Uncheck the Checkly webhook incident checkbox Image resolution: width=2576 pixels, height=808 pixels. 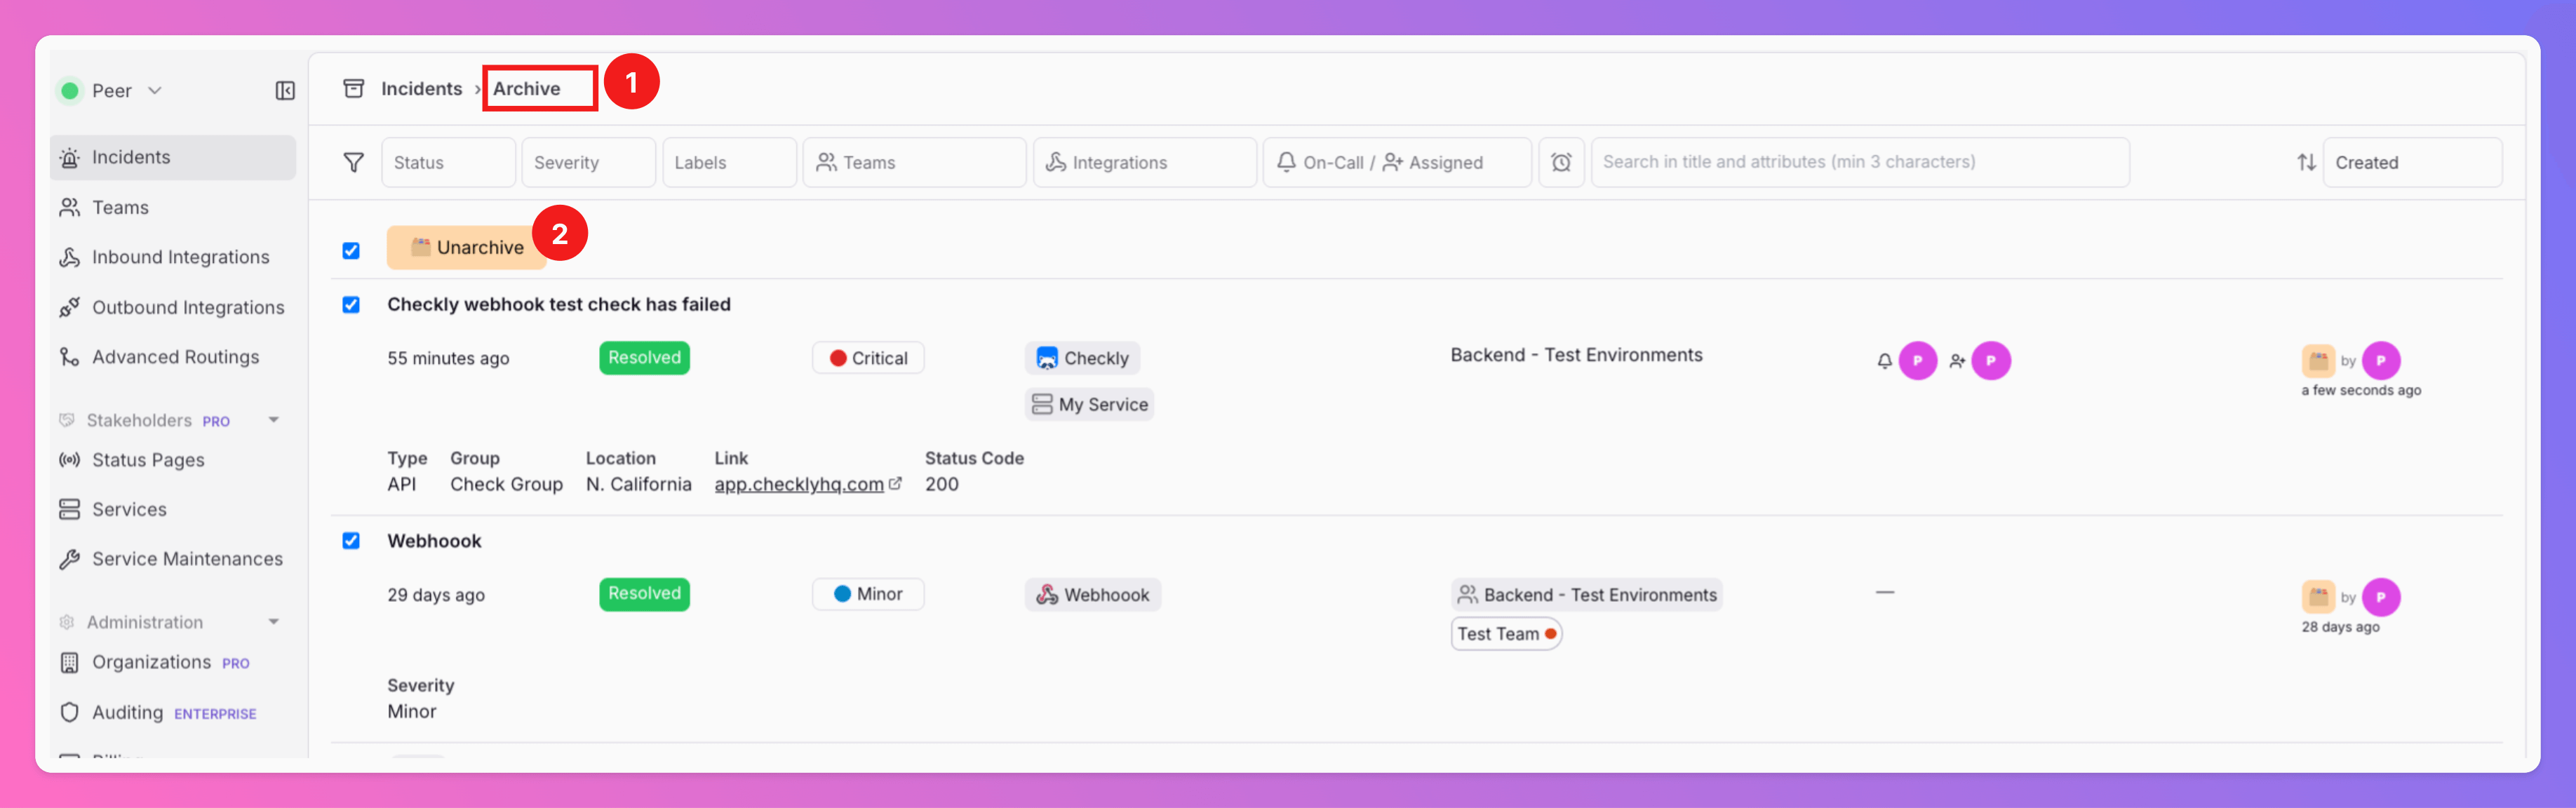click(351, 305)
